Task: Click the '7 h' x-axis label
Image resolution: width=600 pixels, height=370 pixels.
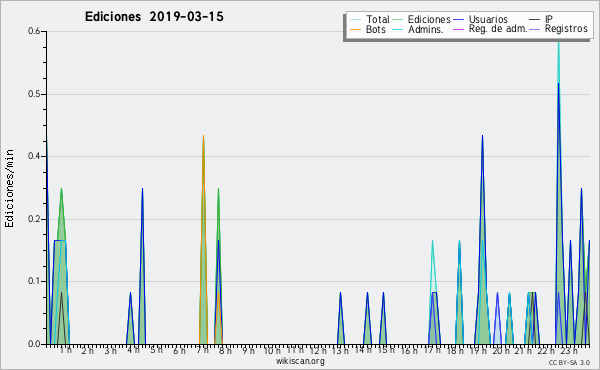Action: (x=202, y=350)
